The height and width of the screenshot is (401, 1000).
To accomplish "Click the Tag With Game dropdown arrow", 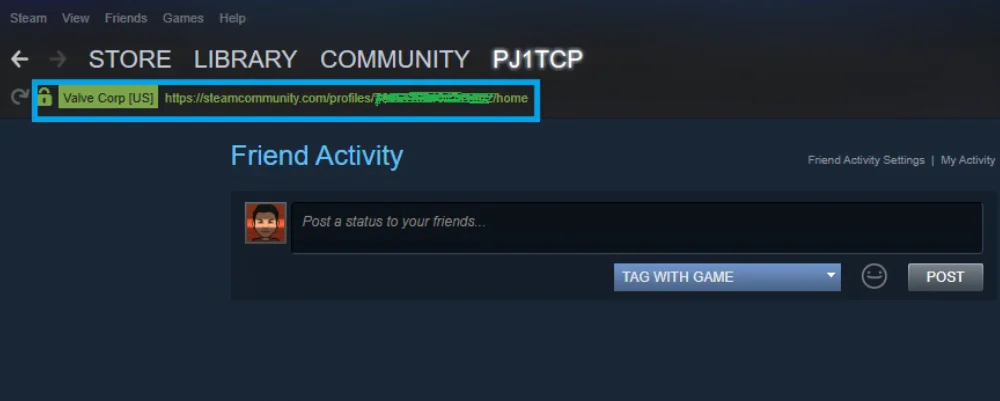I will point(830,275).
